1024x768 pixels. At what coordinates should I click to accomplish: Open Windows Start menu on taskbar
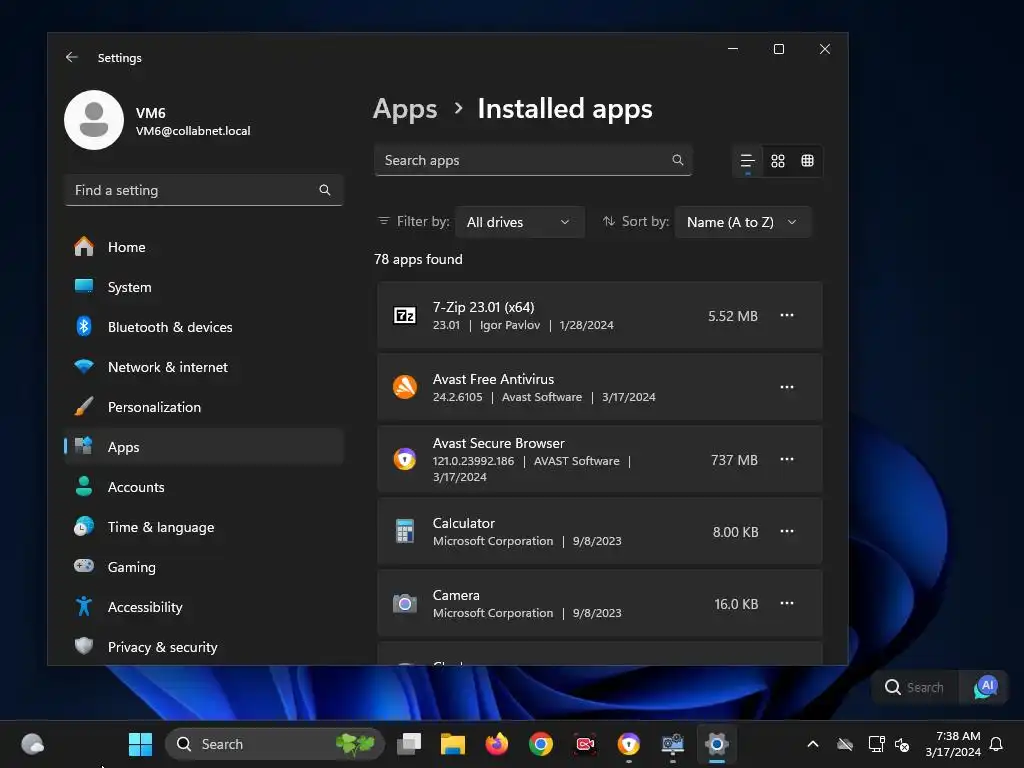pyautogui.click(x=140, y=744)
